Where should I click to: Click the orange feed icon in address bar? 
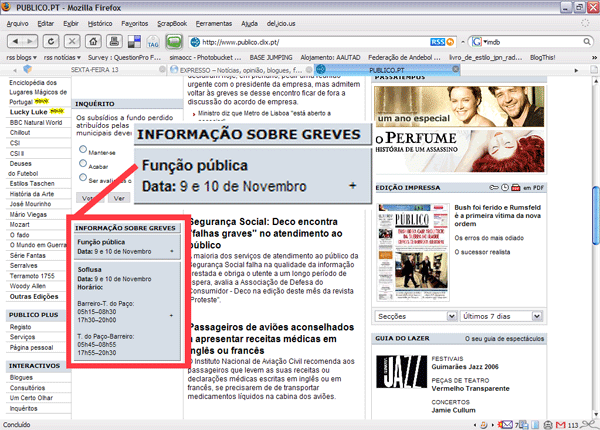[450, 42]
